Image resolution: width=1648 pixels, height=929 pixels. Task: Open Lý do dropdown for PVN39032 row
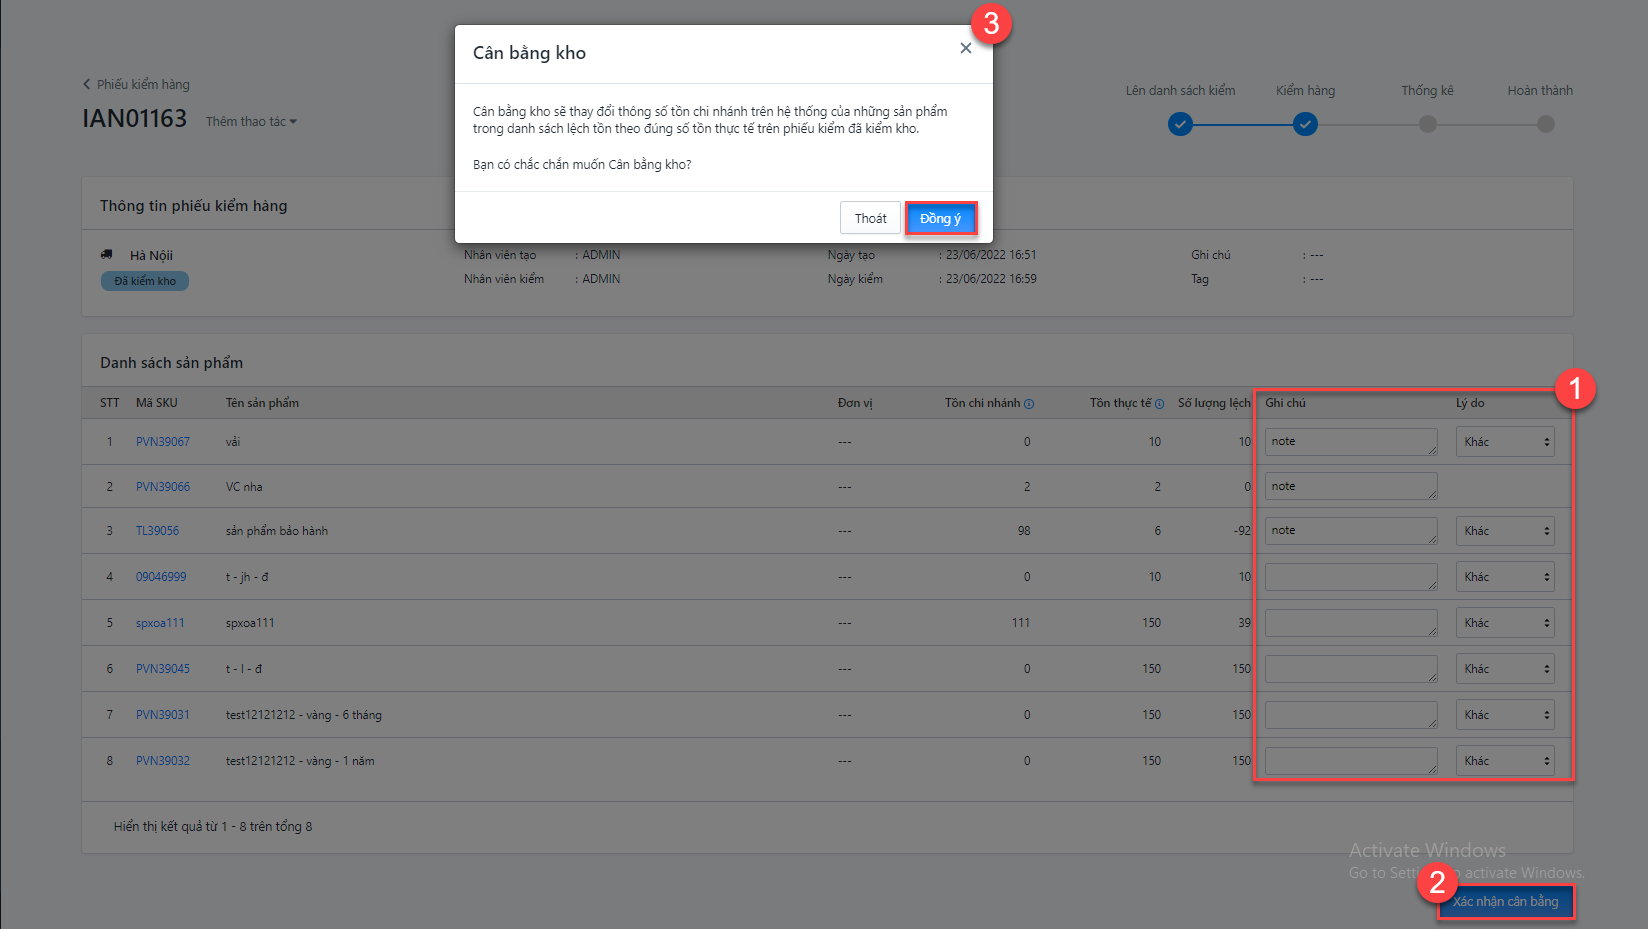coord(1505,761)
